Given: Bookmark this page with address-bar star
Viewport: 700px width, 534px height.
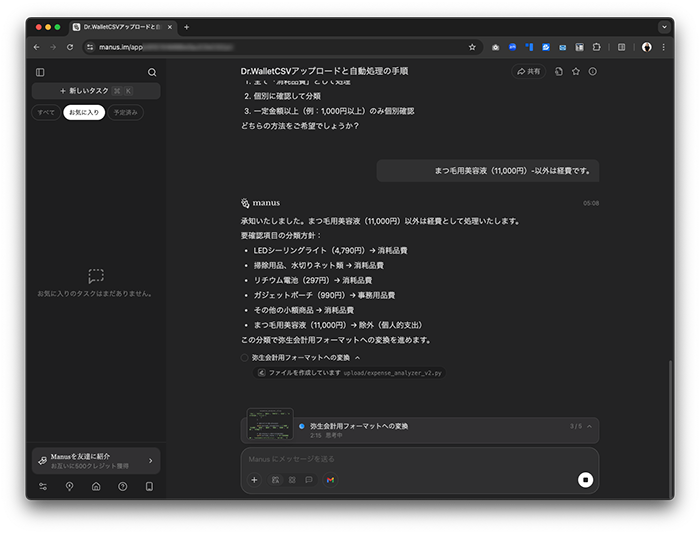Looking at the screenshot, I should pos(472,47).
